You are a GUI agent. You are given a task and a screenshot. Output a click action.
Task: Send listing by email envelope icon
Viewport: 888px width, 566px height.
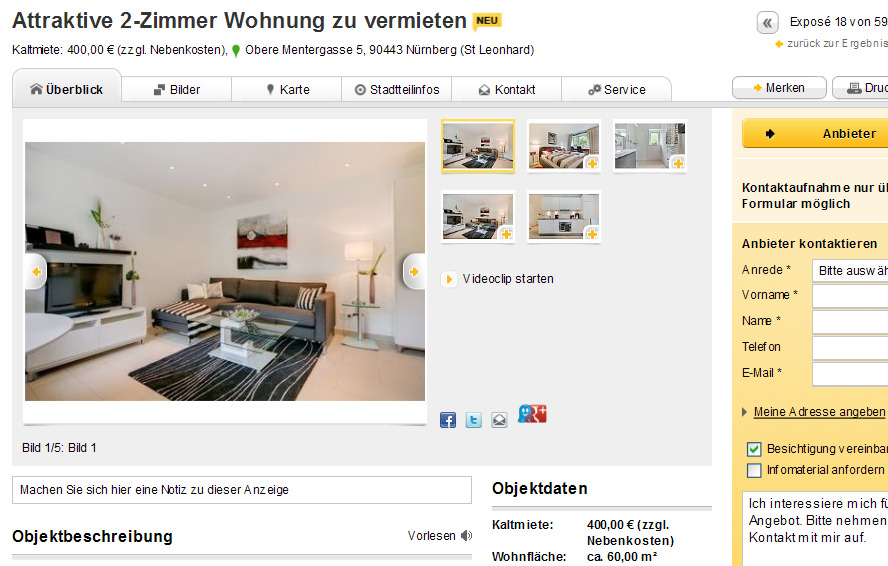[499, 420]
